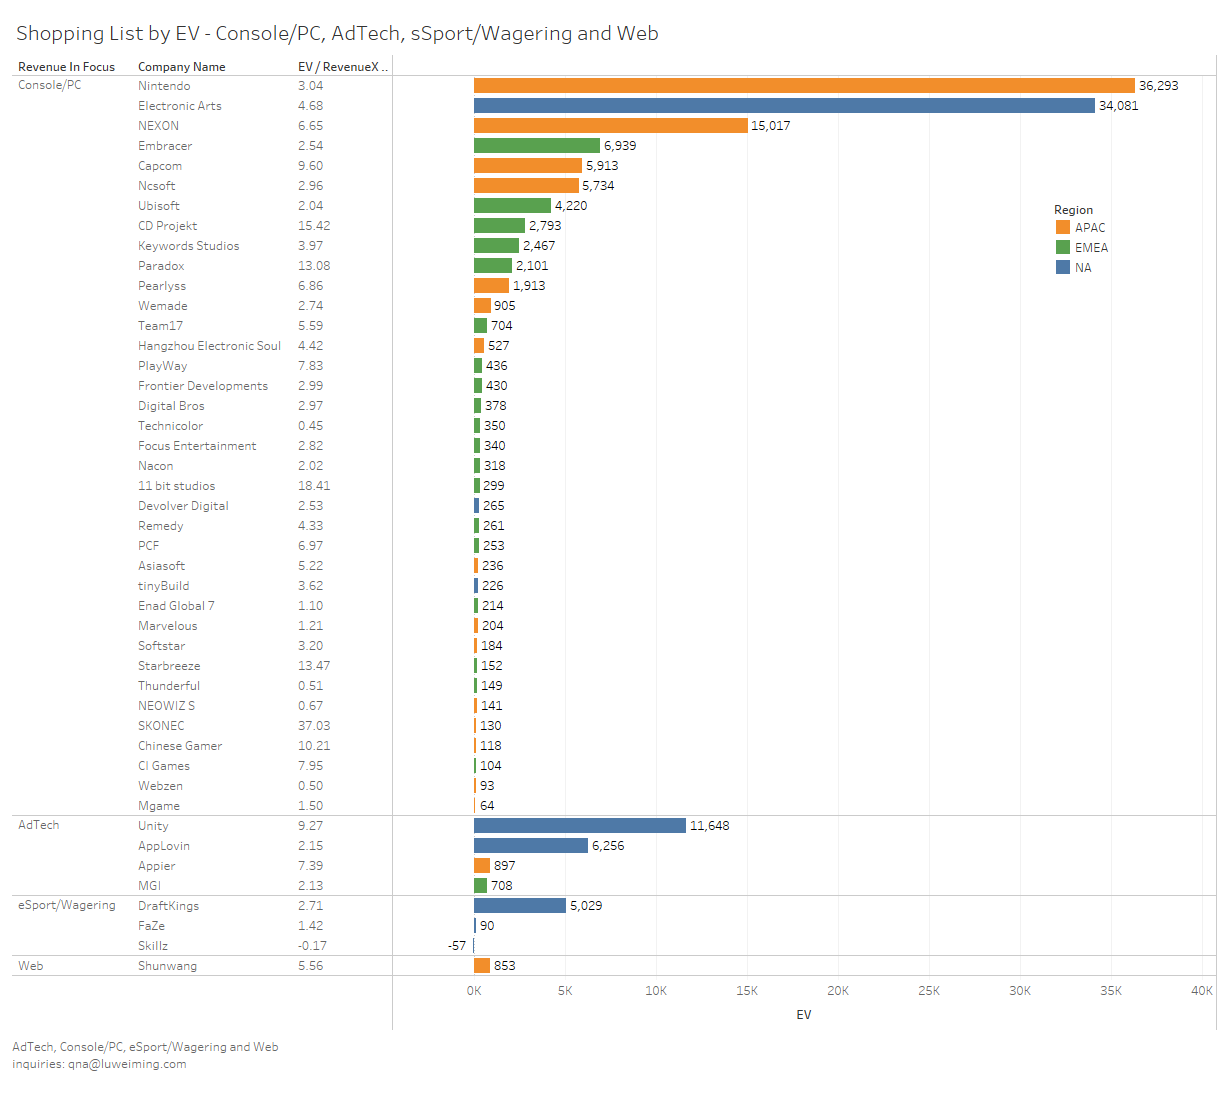The width and height of the screenshot is (1229, 1108).
Task: Click the 'Revenue In Focus' column header
Action: (x=66, y=67)
